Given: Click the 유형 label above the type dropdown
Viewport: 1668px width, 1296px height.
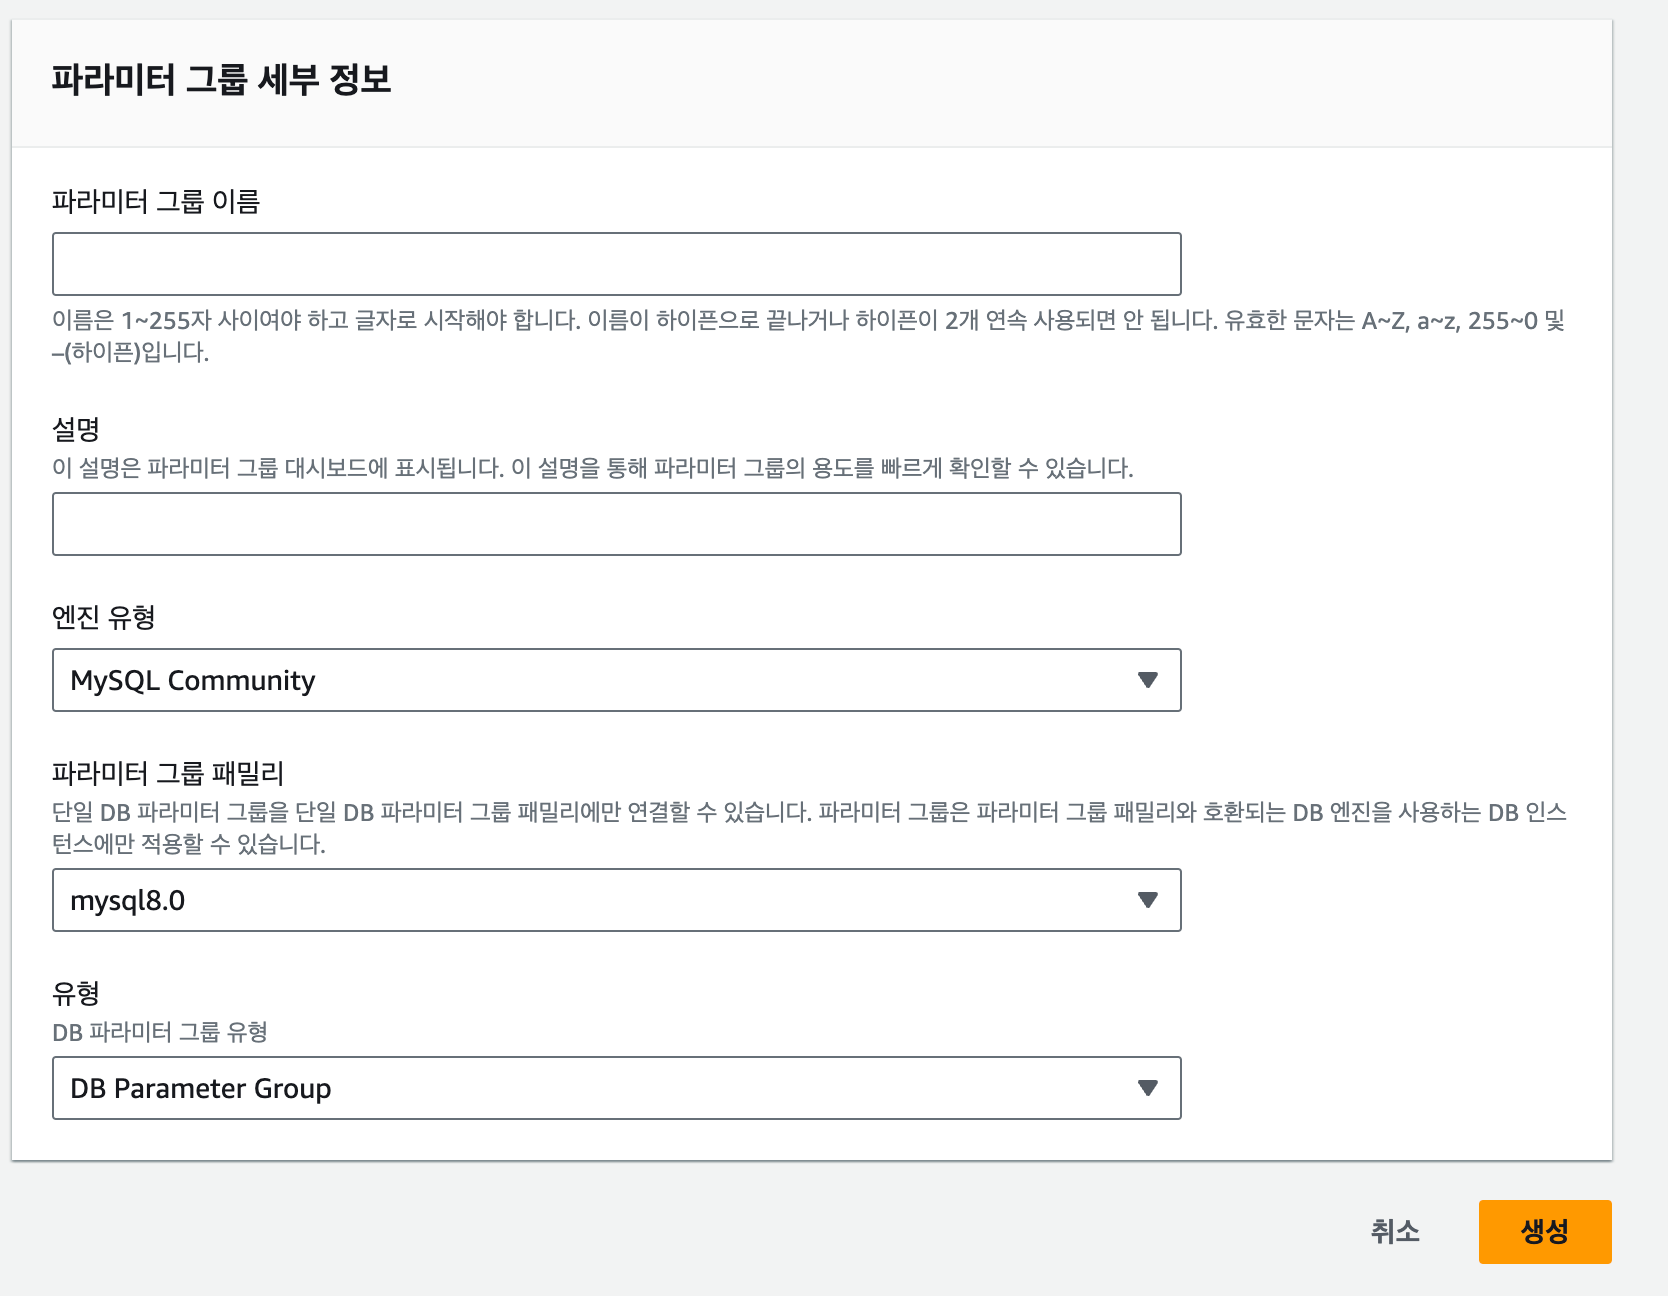Looking at the screenshot, I should (x=76, y=993).
